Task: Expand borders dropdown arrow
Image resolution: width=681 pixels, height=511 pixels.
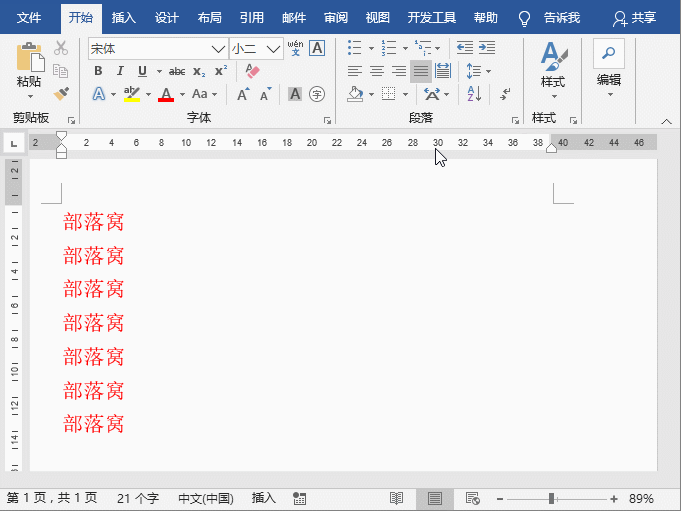Action: 405,94
